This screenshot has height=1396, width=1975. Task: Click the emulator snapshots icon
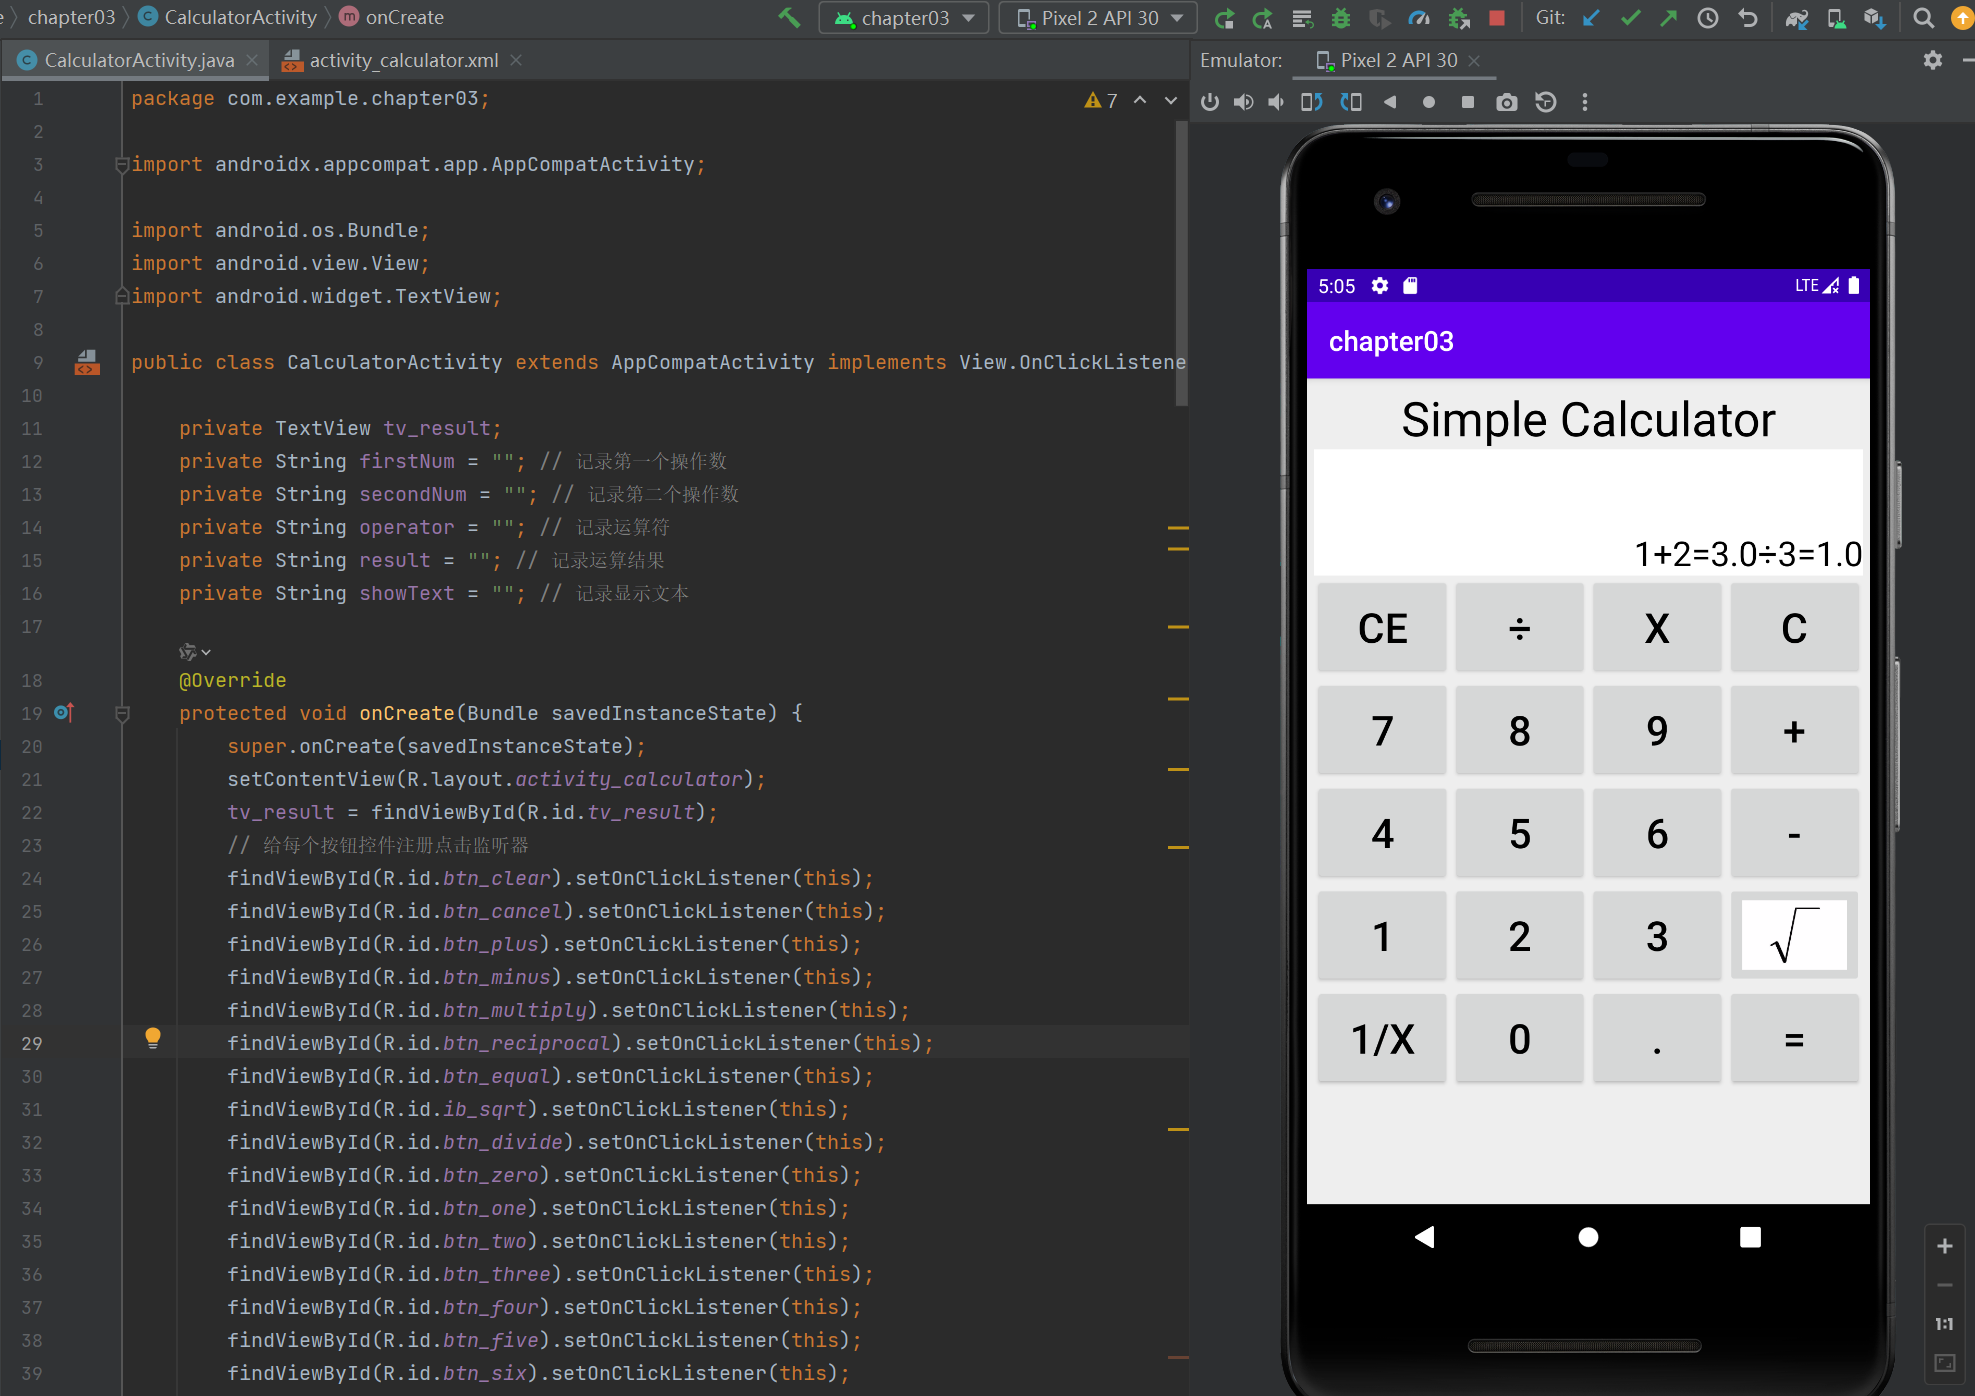pos(1546,102)
